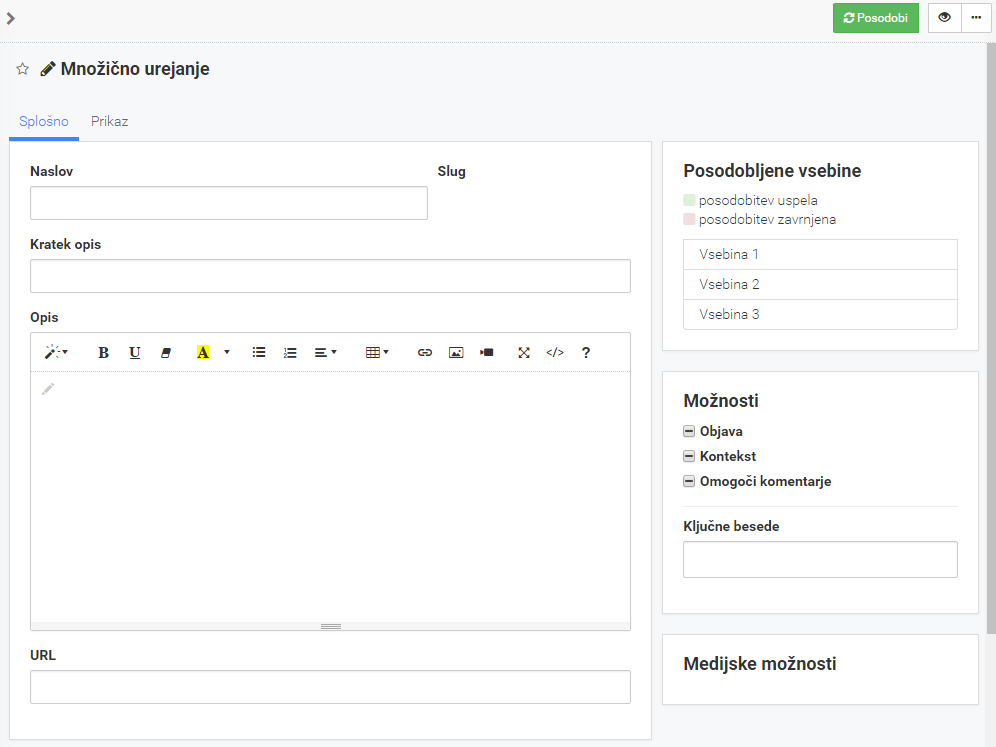Click the eraser remove-formatting icon
The width and height of the screenshot is (996, 747).
click(166, 353)
